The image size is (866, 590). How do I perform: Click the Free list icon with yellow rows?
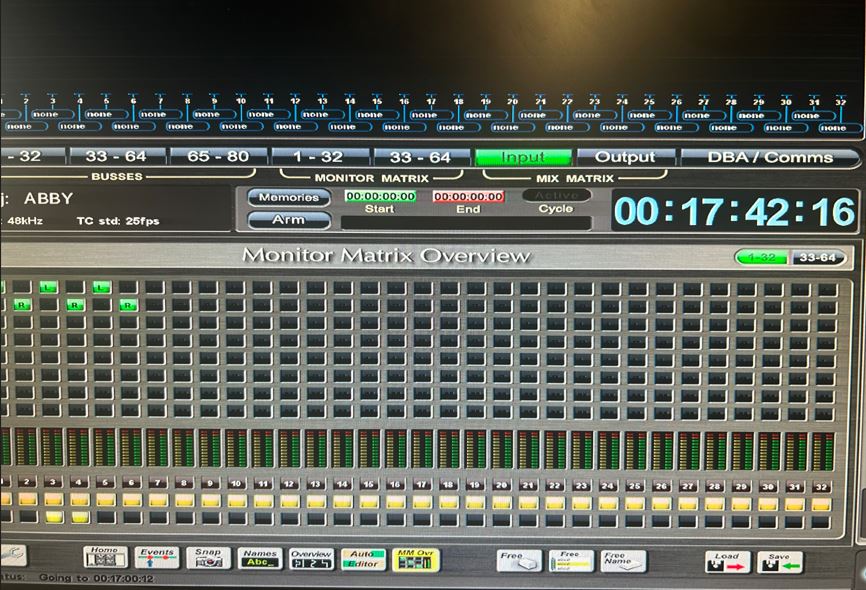tap(571, 561)
